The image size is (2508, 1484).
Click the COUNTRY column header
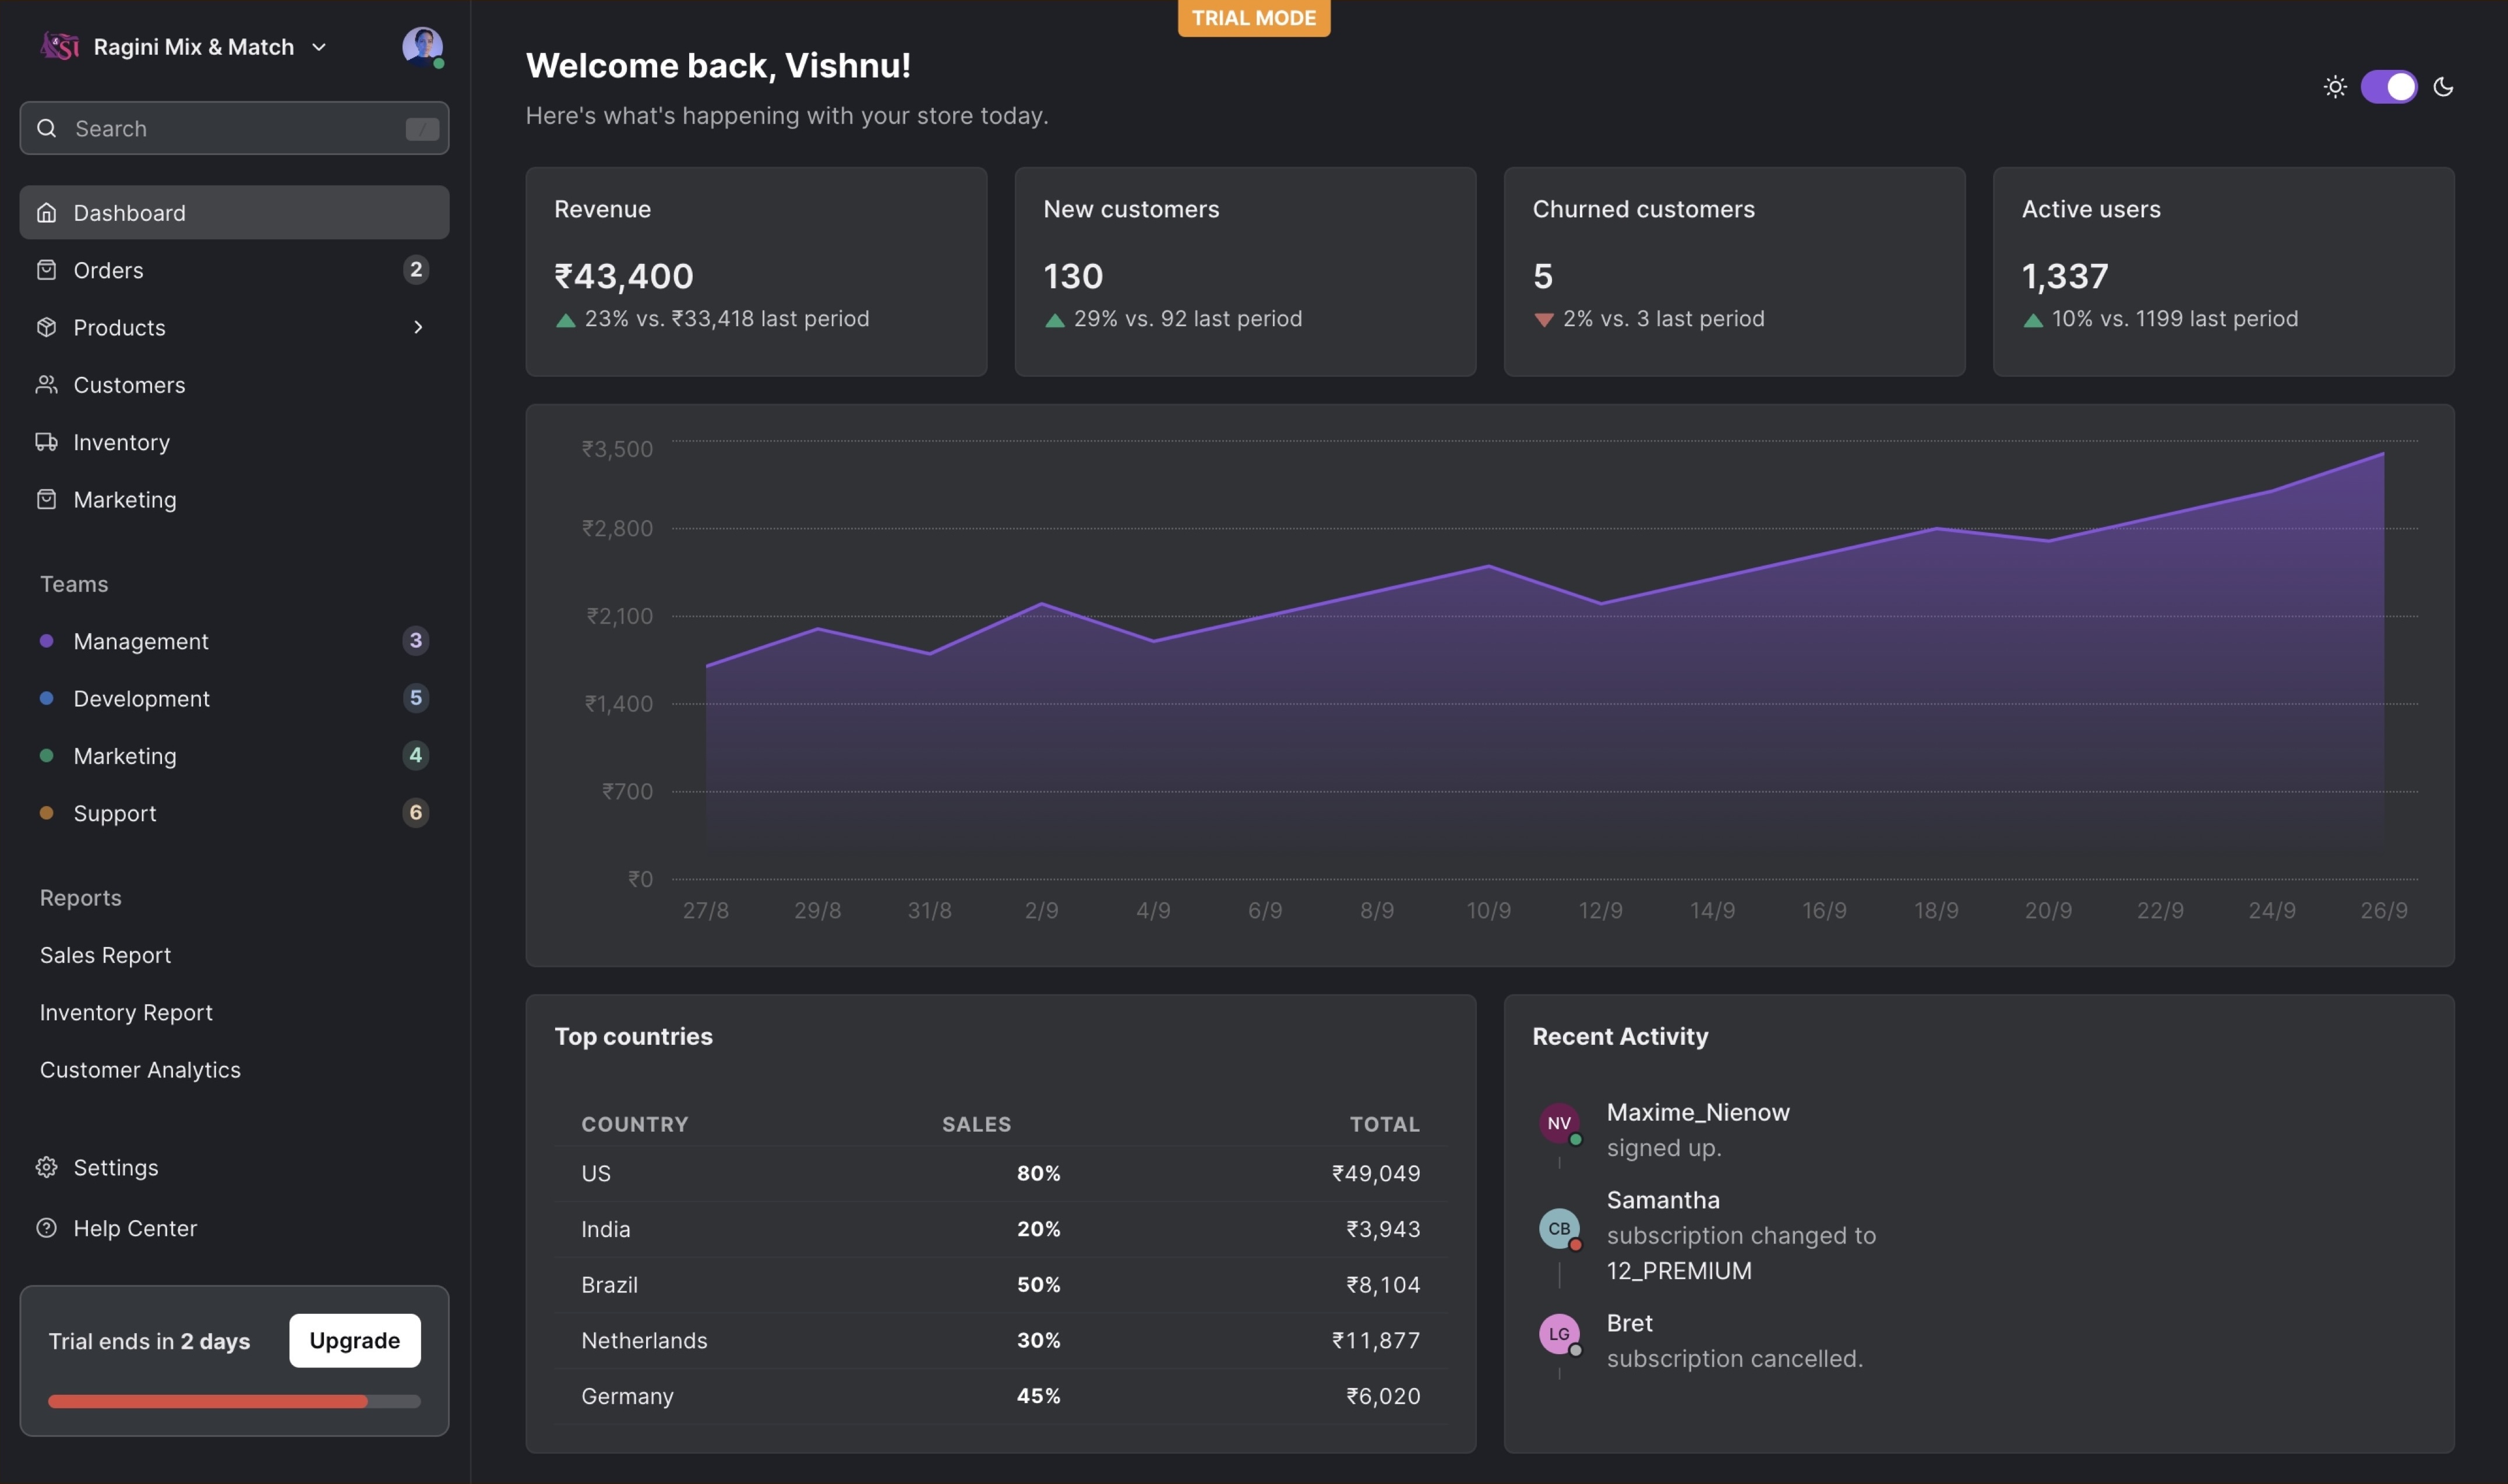click(x=635, y=1124)
